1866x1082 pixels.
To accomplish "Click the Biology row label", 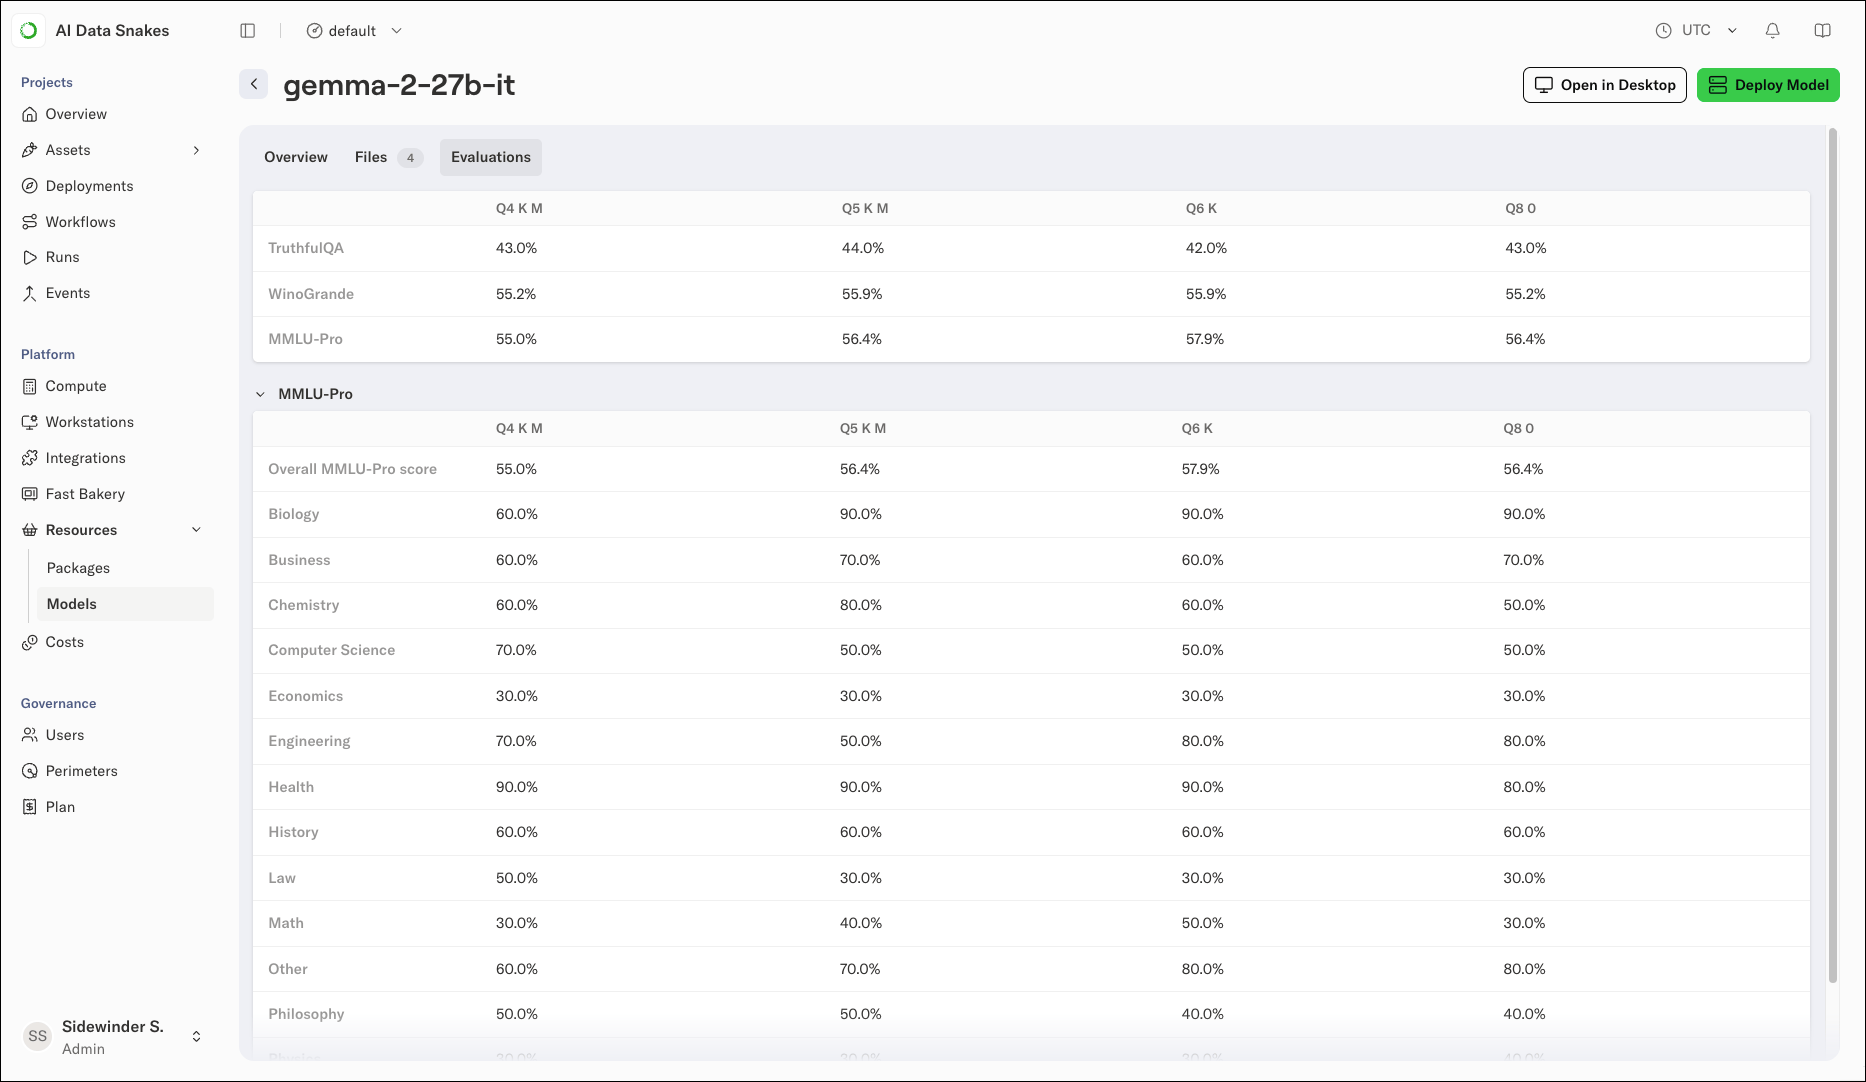I will coord(294,514).
